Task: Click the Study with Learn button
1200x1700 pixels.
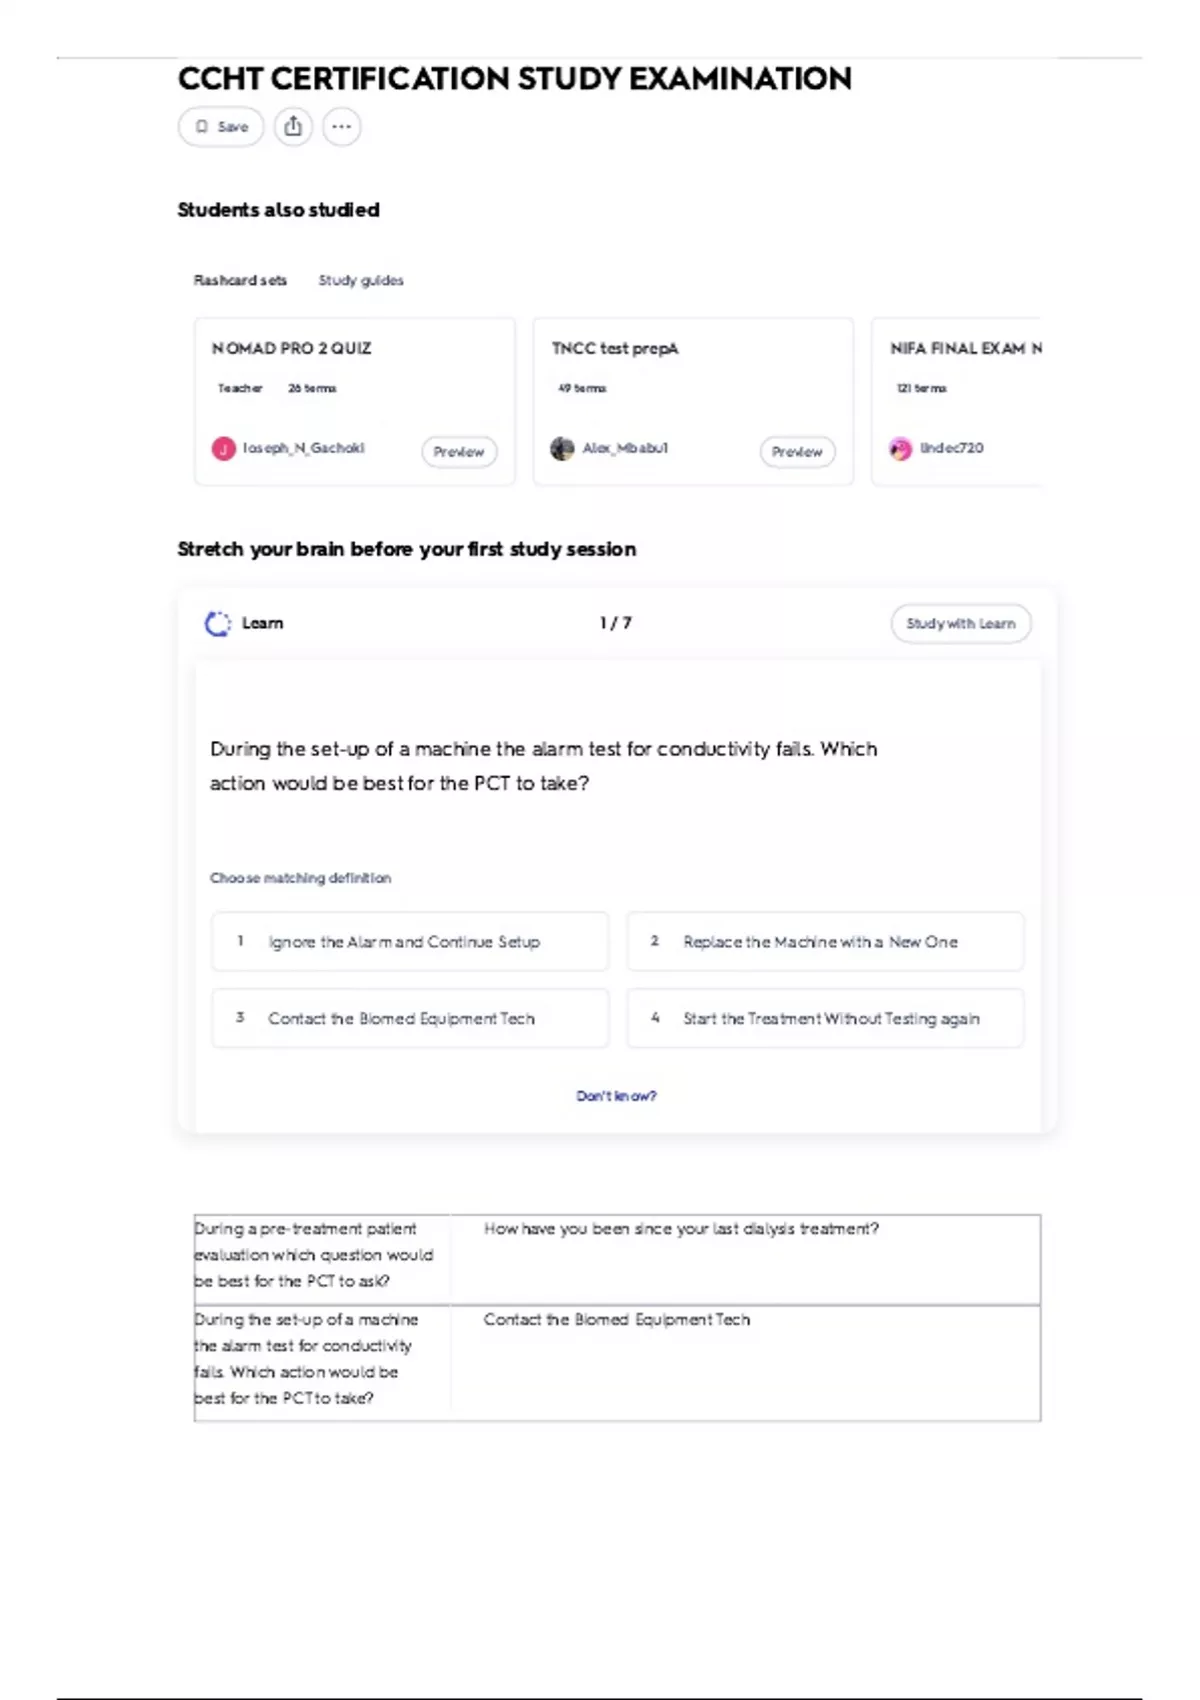Action: [960, 624]
